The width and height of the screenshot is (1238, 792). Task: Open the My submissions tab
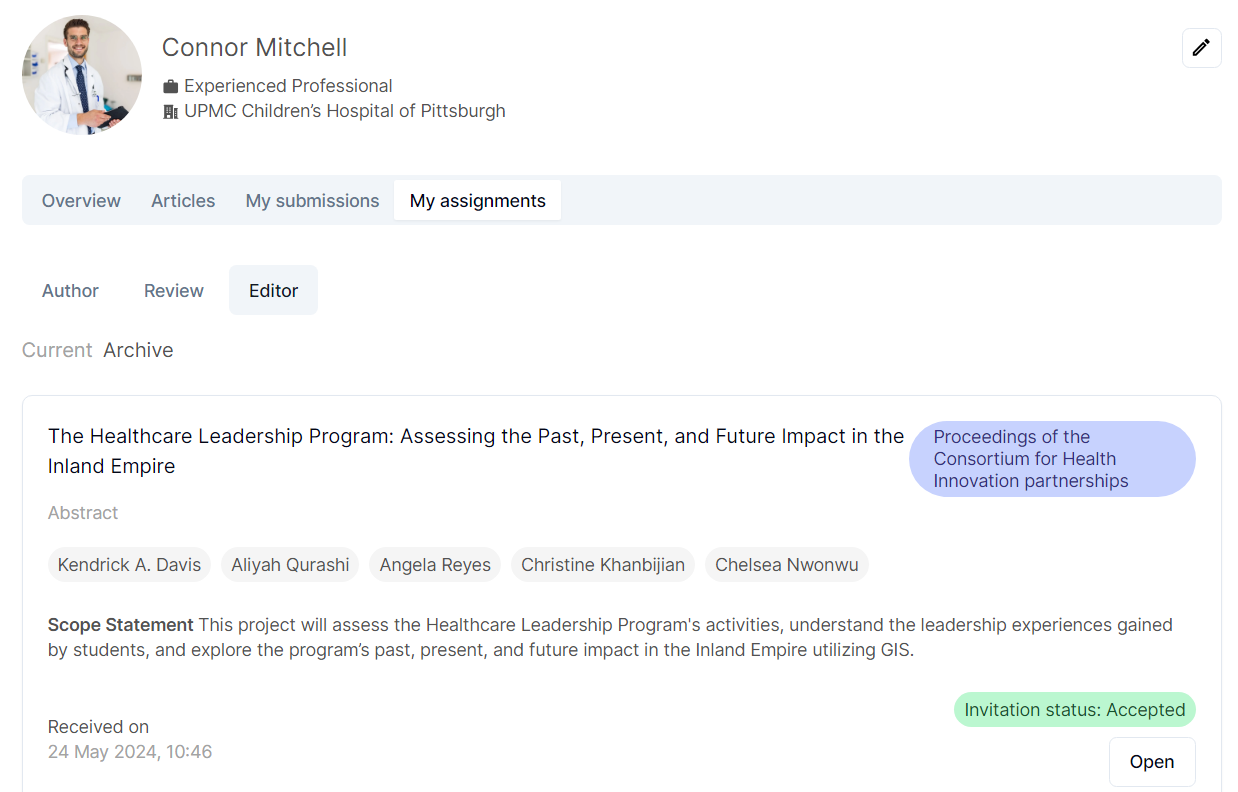(x=311, y=200)
